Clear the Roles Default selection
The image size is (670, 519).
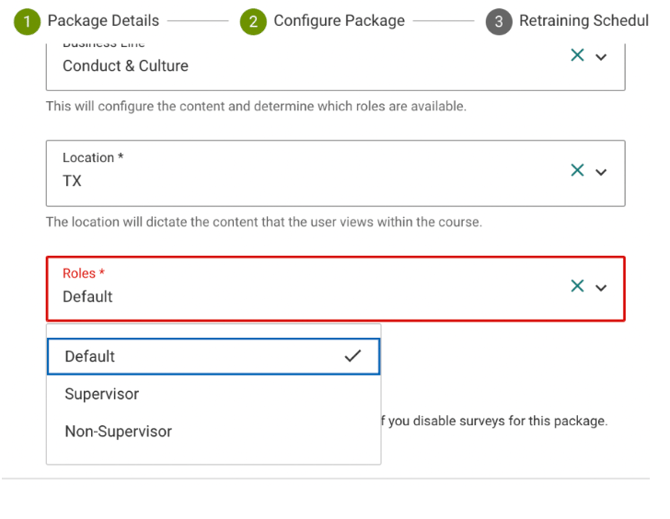pos(577,286)
